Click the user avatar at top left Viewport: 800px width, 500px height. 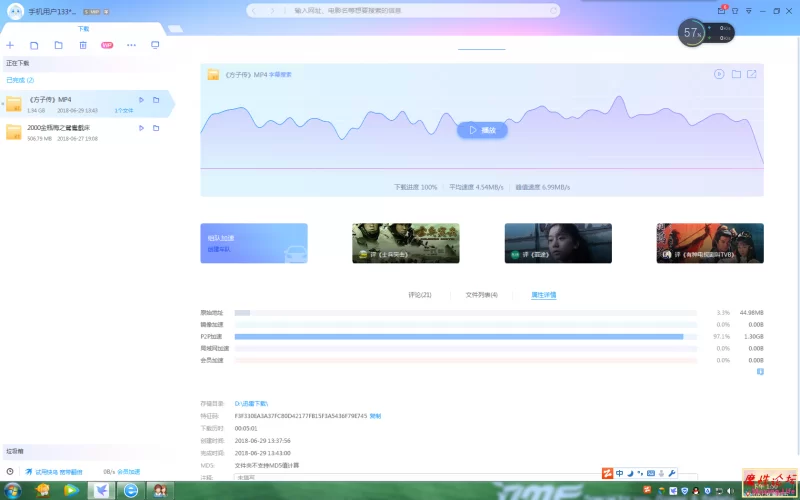pos(15,11)
